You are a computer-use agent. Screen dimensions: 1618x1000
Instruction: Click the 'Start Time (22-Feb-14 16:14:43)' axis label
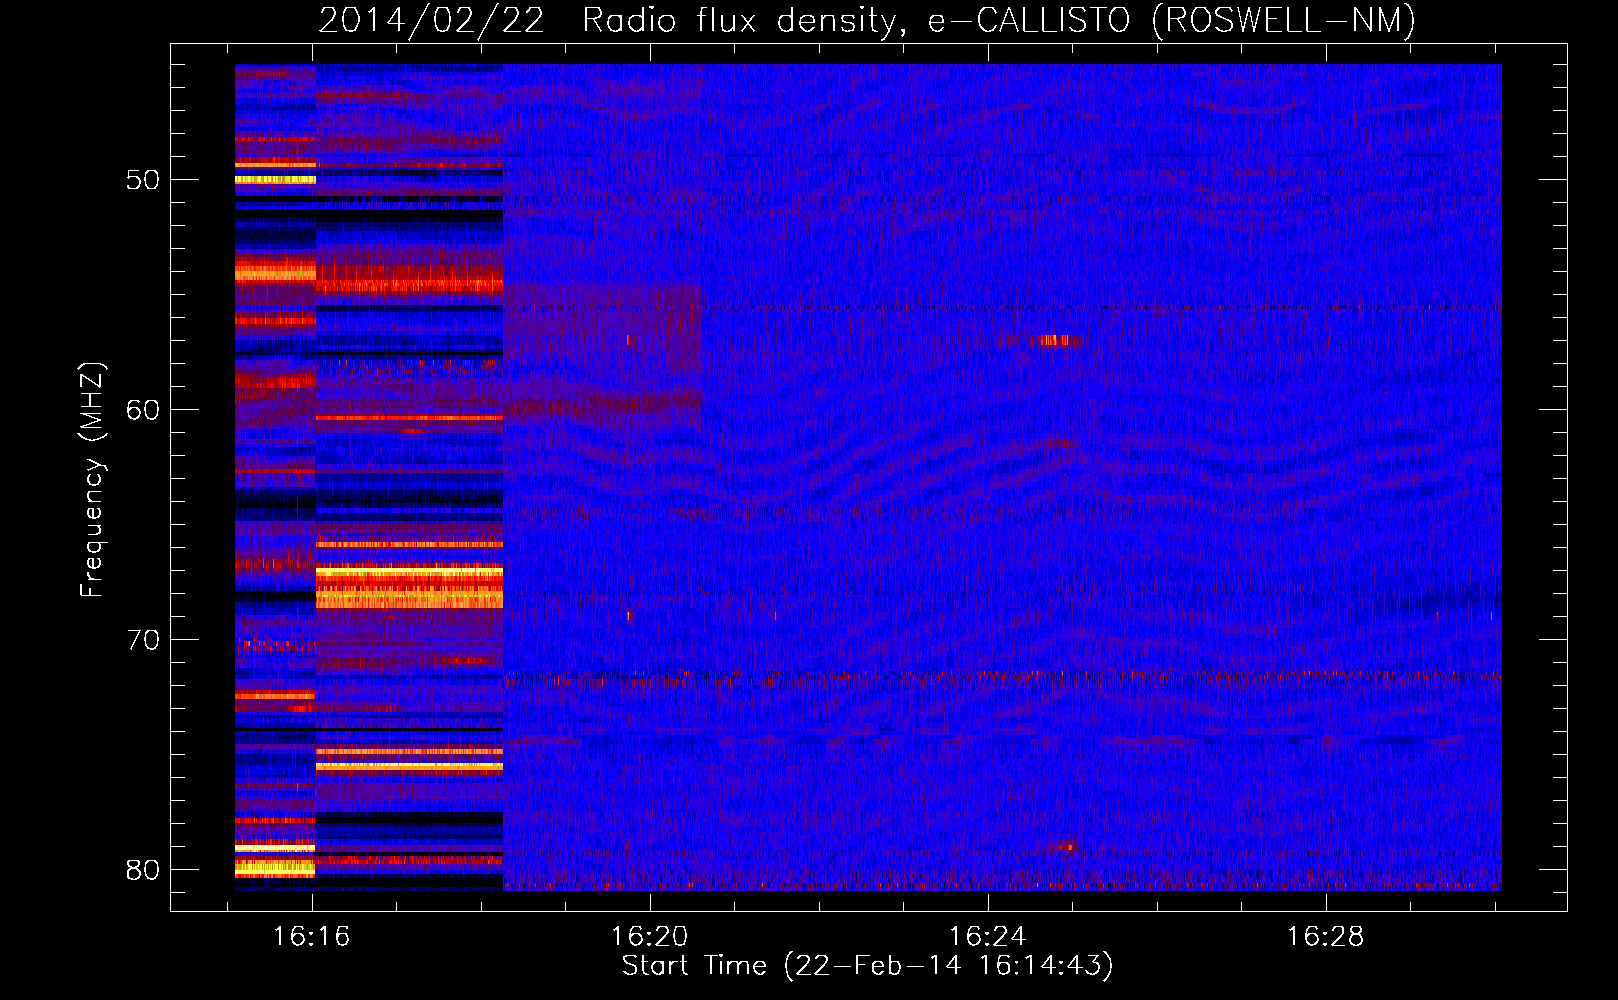[867, 966]
